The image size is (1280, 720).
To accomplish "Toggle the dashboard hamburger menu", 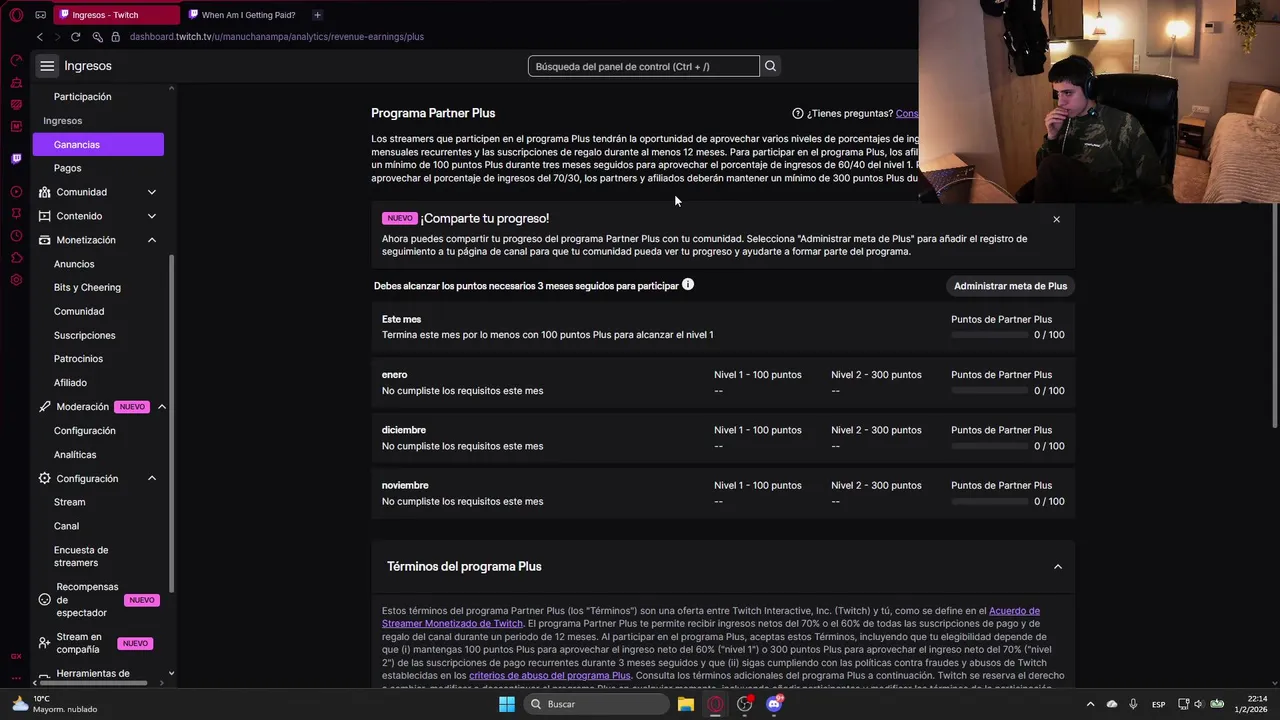I will coord(47,66).
